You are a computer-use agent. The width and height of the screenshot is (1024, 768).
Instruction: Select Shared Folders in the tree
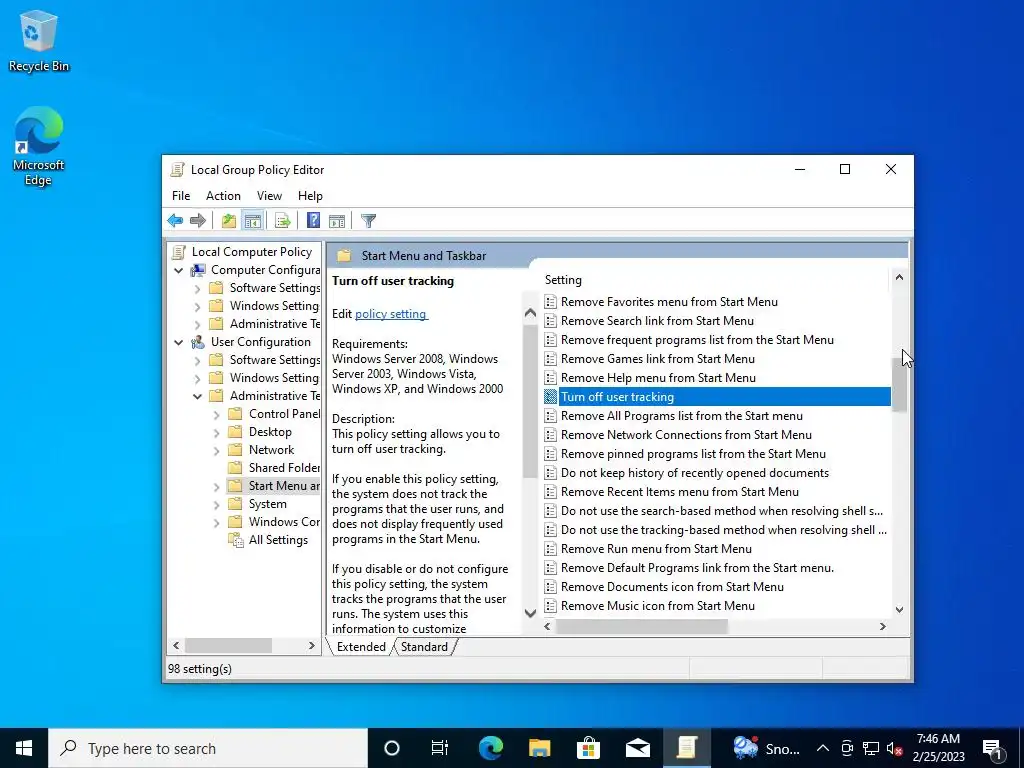point(284,468)
